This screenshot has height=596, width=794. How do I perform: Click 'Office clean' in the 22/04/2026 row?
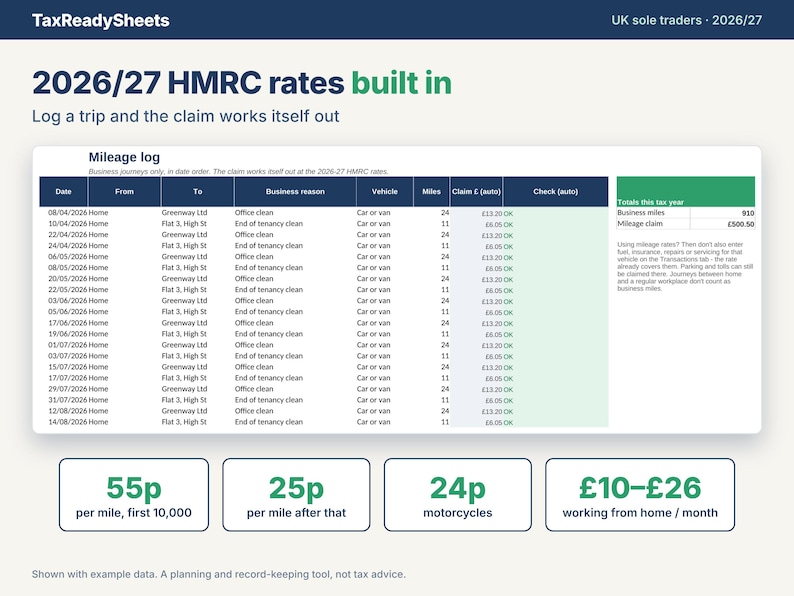(254, 235)
